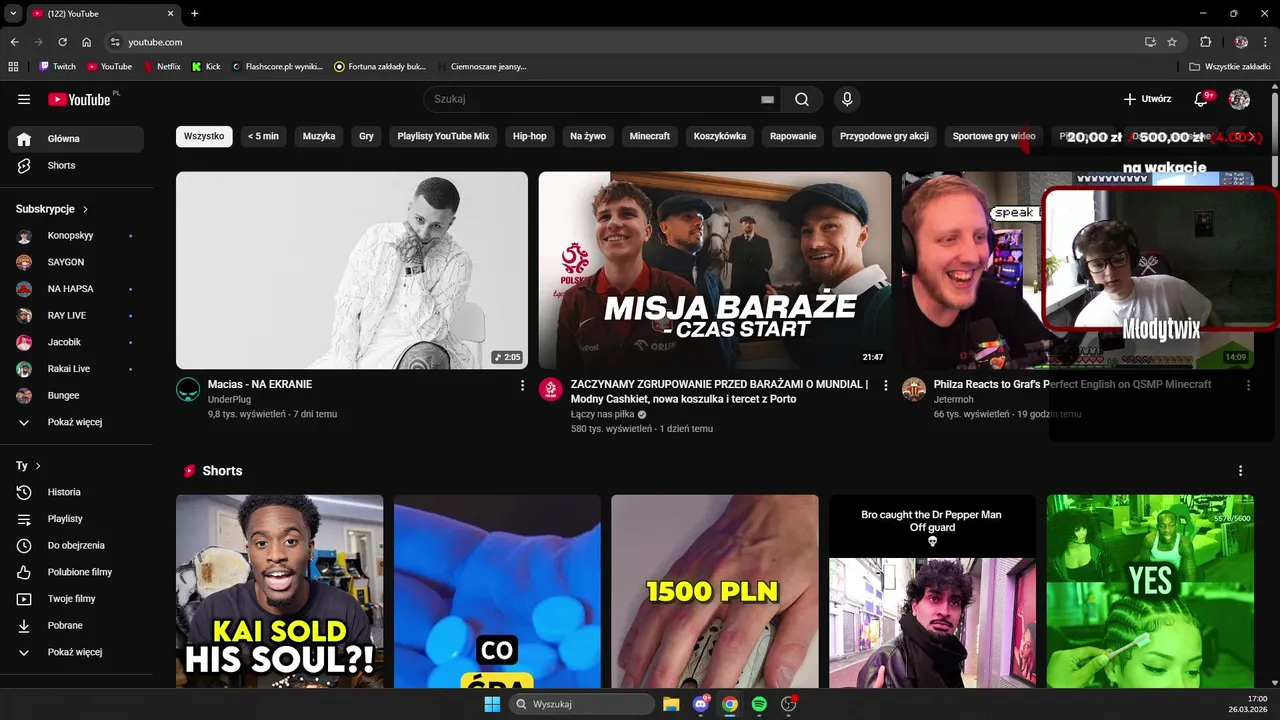
Task: Expand the Ty section chevron
Action: [38, 466]
